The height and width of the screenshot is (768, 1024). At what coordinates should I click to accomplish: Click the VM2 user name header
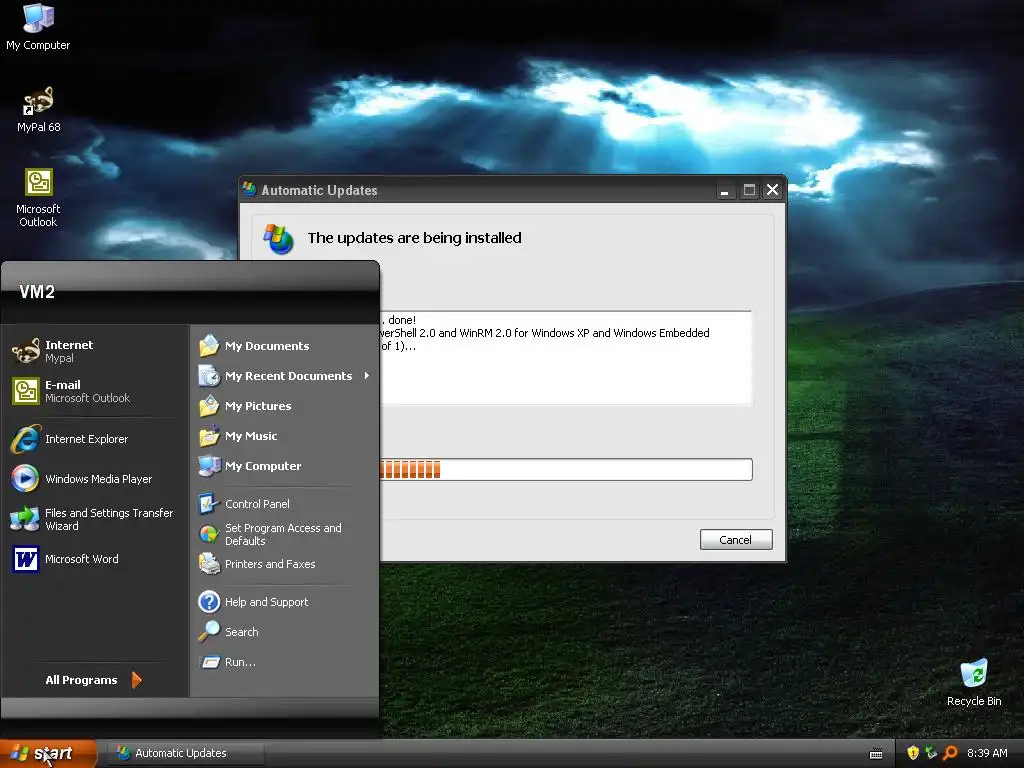(37, 292)
